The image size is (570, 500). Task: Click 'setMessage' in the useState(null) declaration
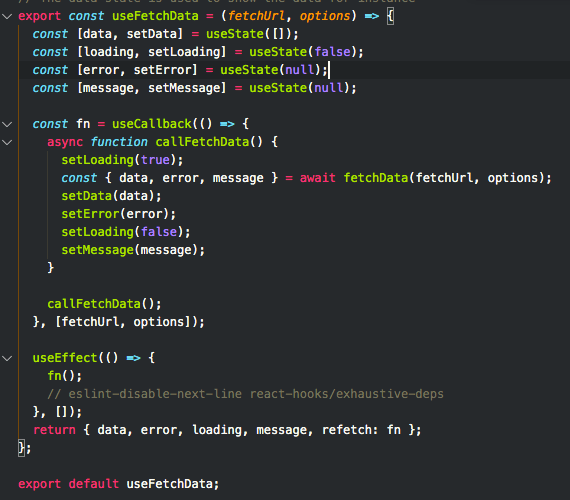pyautogui.click(x=184, y=88)
